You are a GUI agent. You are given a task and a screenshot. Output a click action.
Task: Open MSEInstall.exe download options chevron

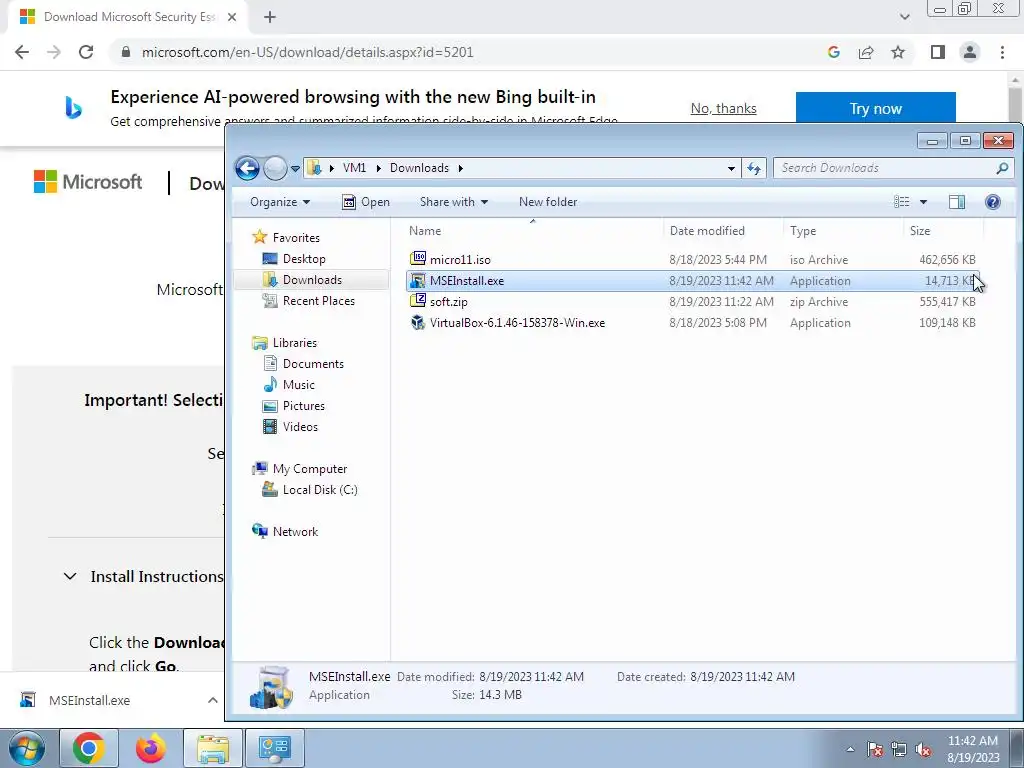[x=213, y=700]
